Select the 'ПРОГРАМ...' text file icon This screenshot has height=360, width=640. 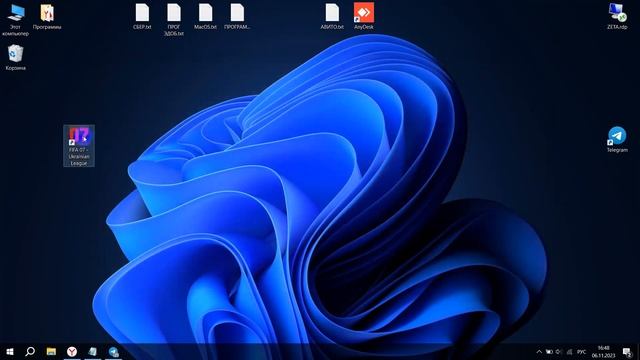point(237,16)
